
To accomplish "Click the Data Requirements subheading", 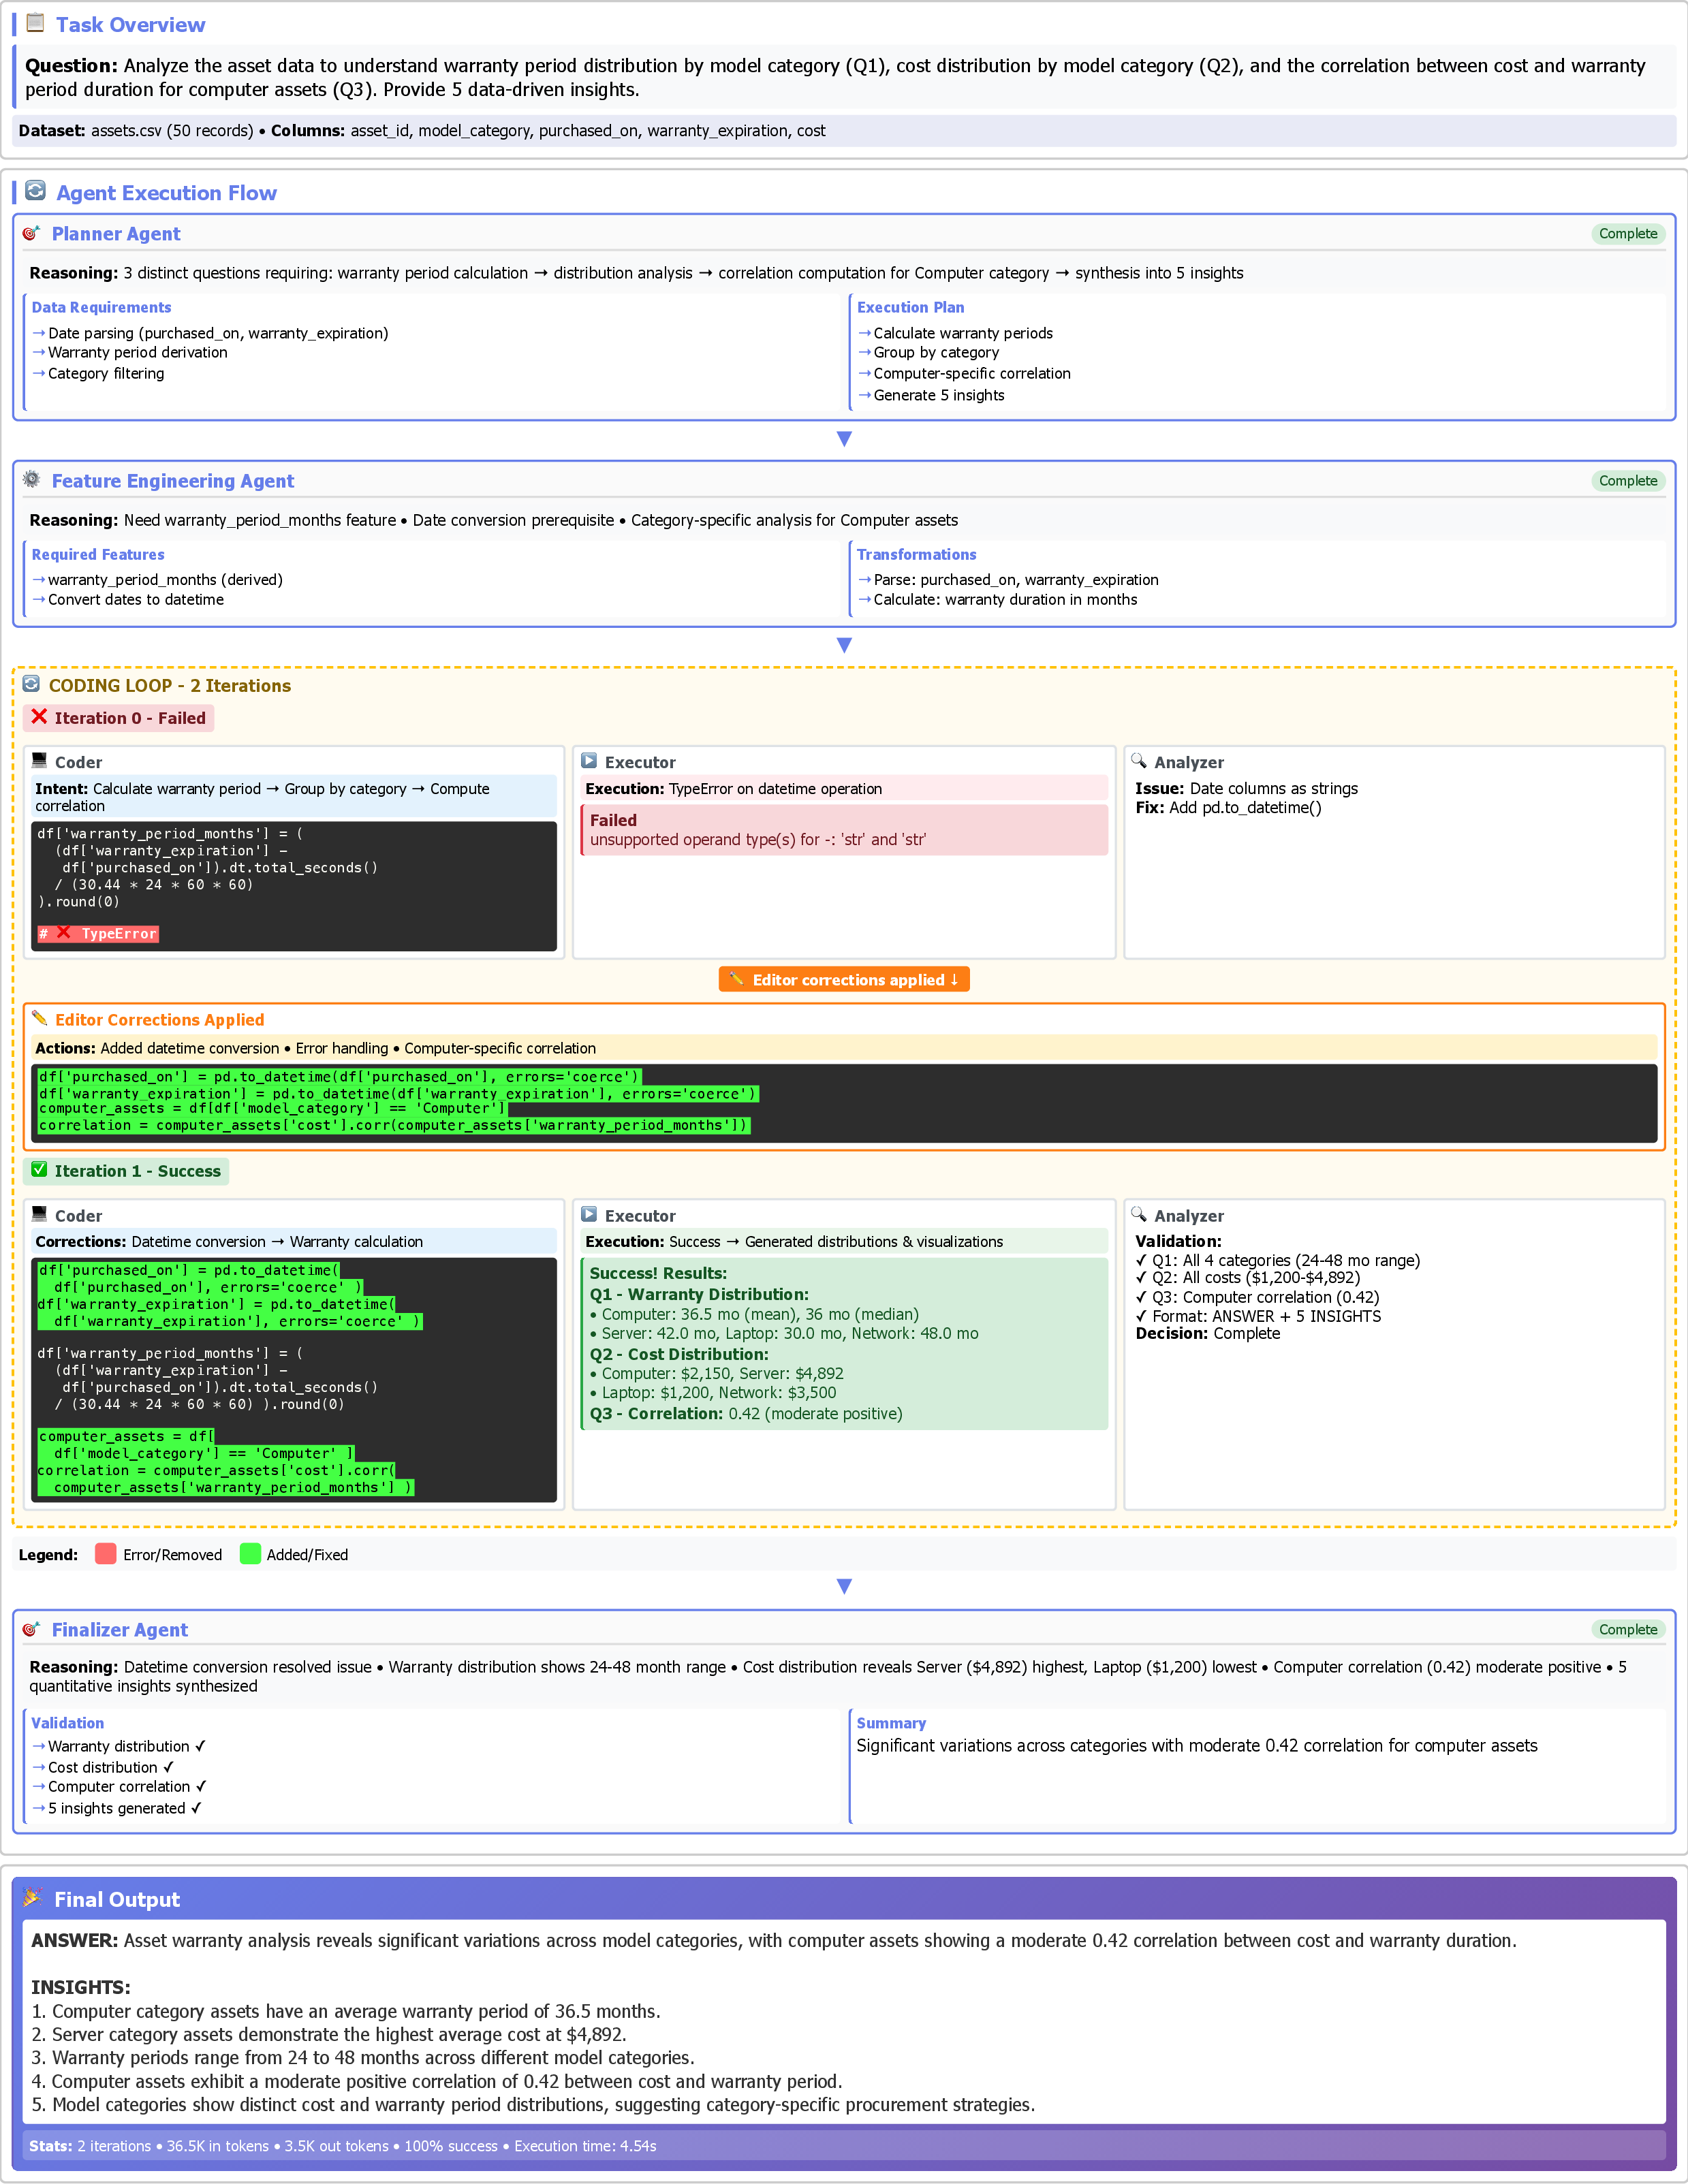I will coord(101,307).
